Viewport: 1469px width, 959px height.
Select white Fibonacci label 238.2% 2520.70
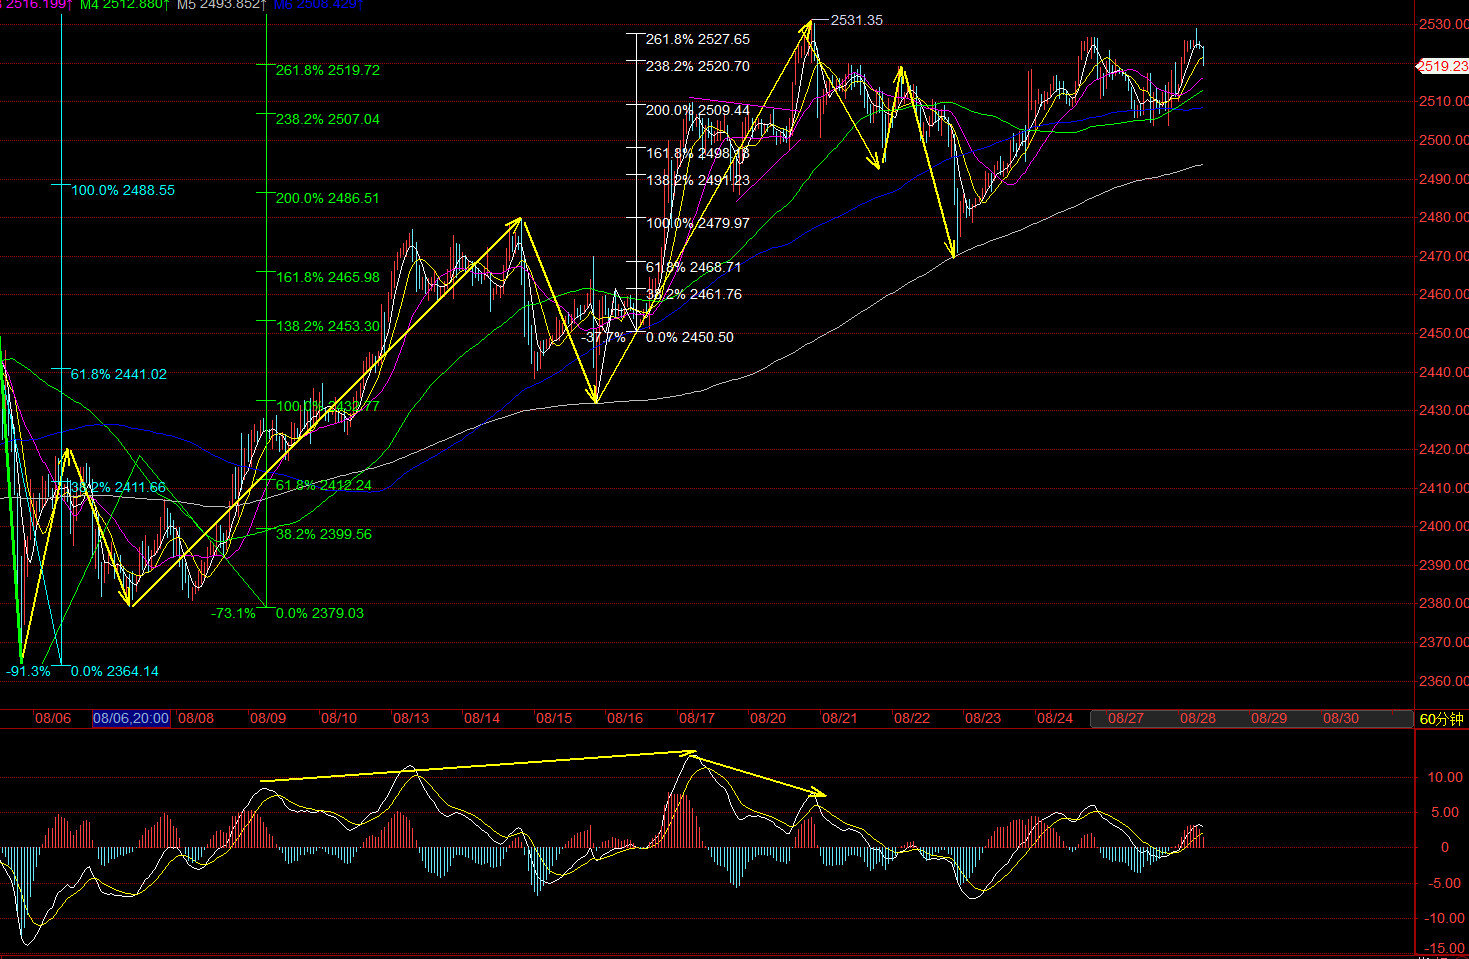point(697,66)
